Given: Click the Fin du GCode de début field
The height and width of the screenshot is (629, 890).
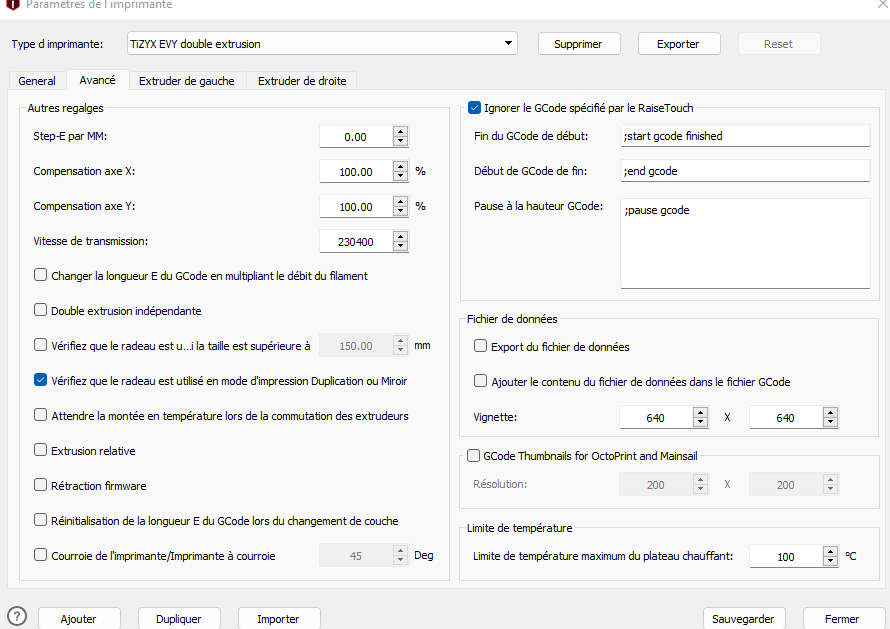Looking at the screenshot, I should 745,136.
